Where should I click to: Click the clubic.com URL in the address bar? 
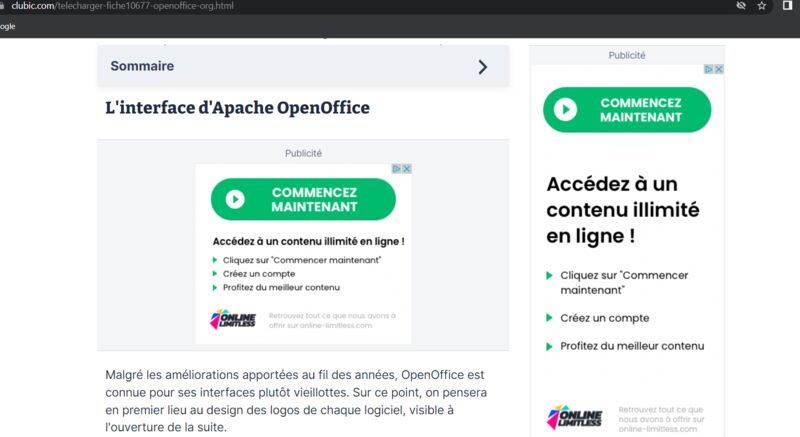pos(122,6)
